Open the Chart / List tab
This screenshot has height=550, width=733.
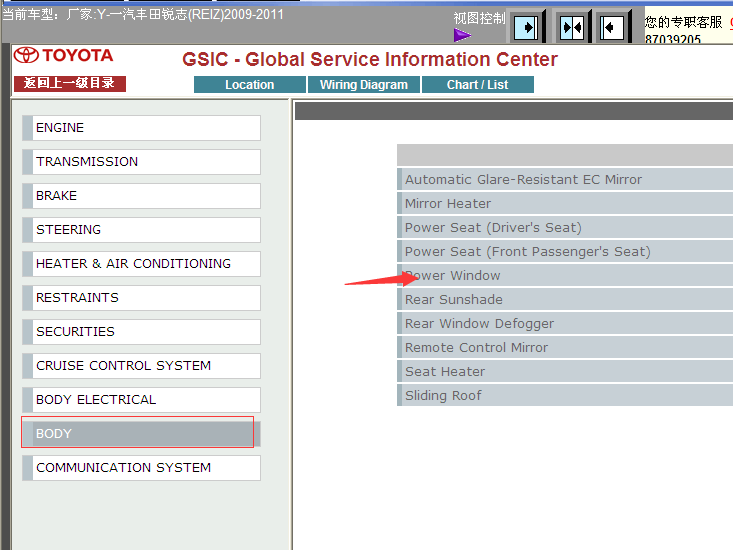click(477, 85)
